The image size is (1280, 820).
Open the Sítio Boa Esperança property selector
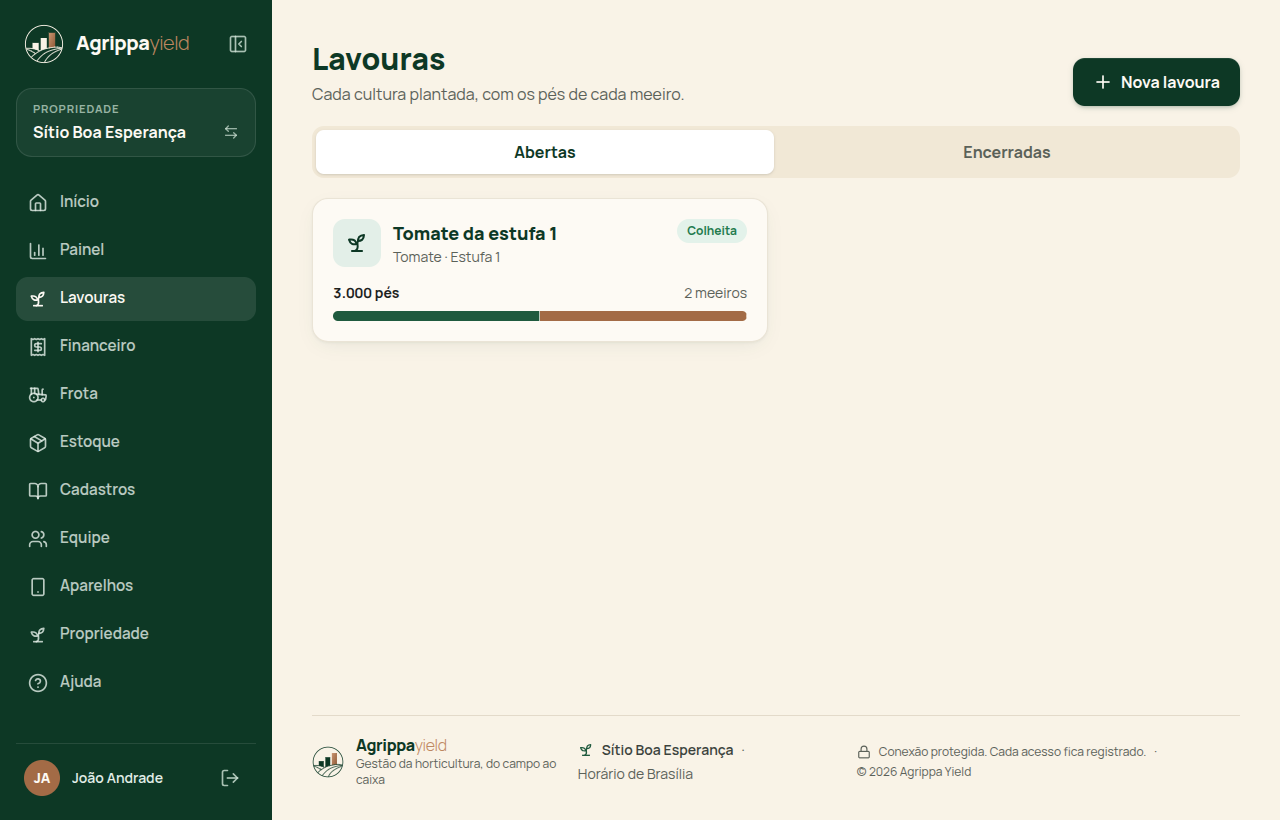coord(136,123)
